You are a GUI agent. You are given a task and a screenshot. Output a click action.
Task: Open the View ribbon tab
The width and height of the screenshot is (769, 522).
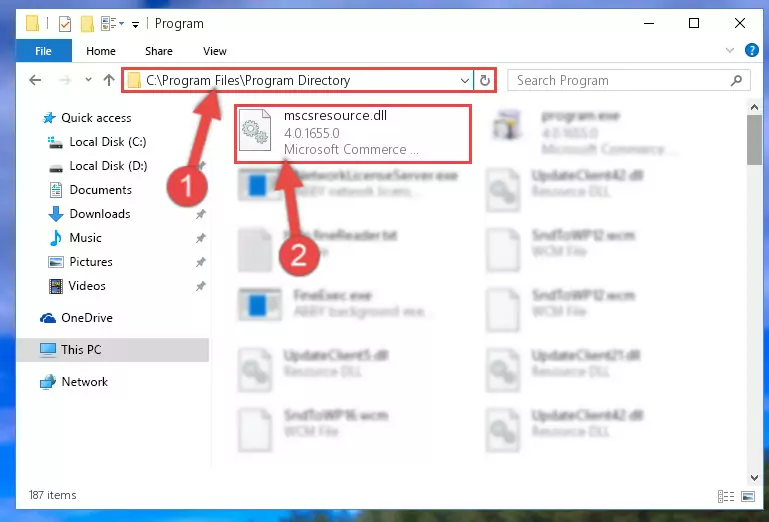pyautogui.click(x=215, y=51)
